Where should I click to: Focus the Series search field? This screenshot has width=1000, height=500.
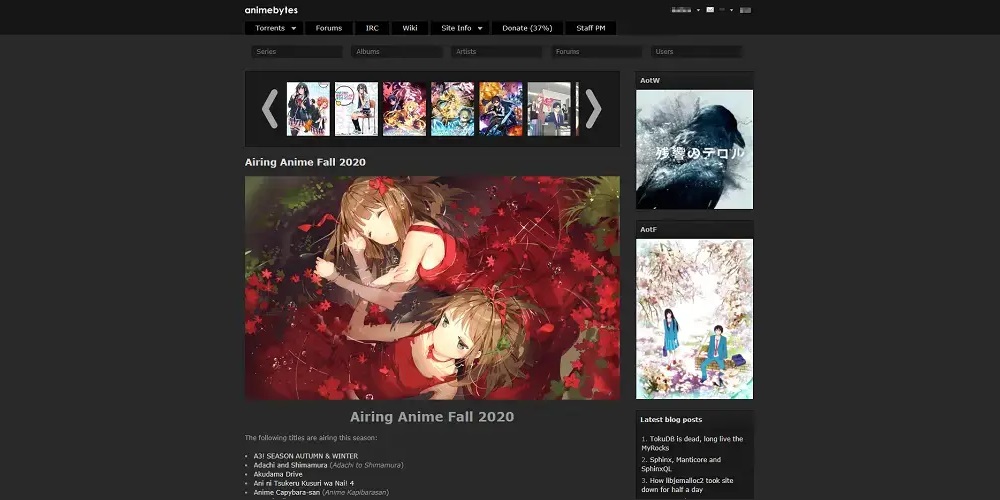point(297,52)
